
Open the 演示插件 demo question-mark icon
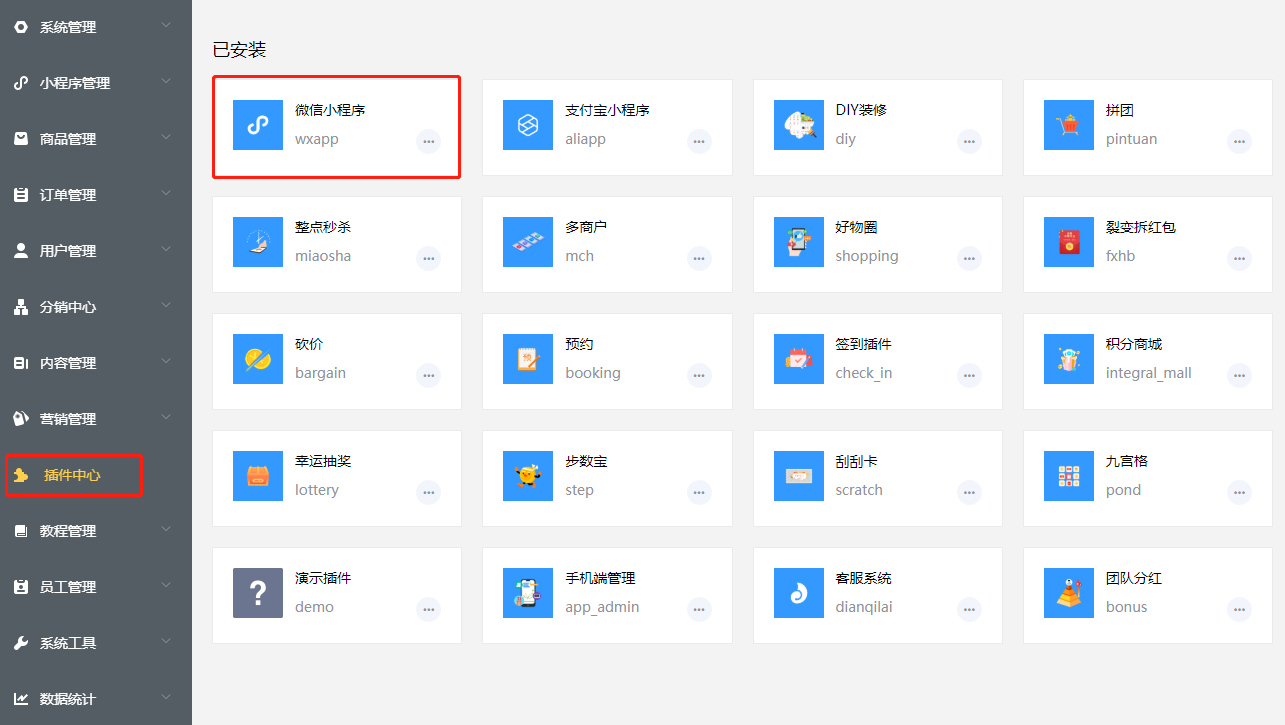258,593
